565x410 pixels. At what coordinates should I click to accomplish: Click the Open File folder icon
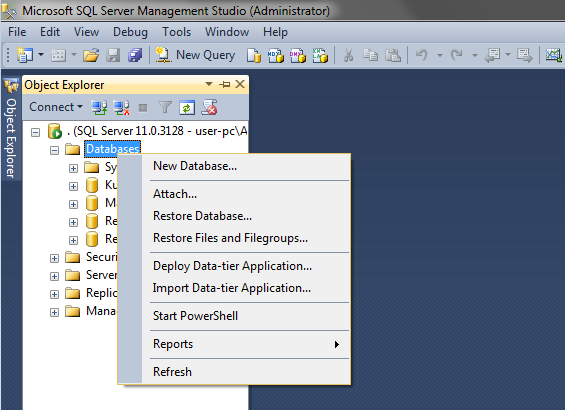91,55
